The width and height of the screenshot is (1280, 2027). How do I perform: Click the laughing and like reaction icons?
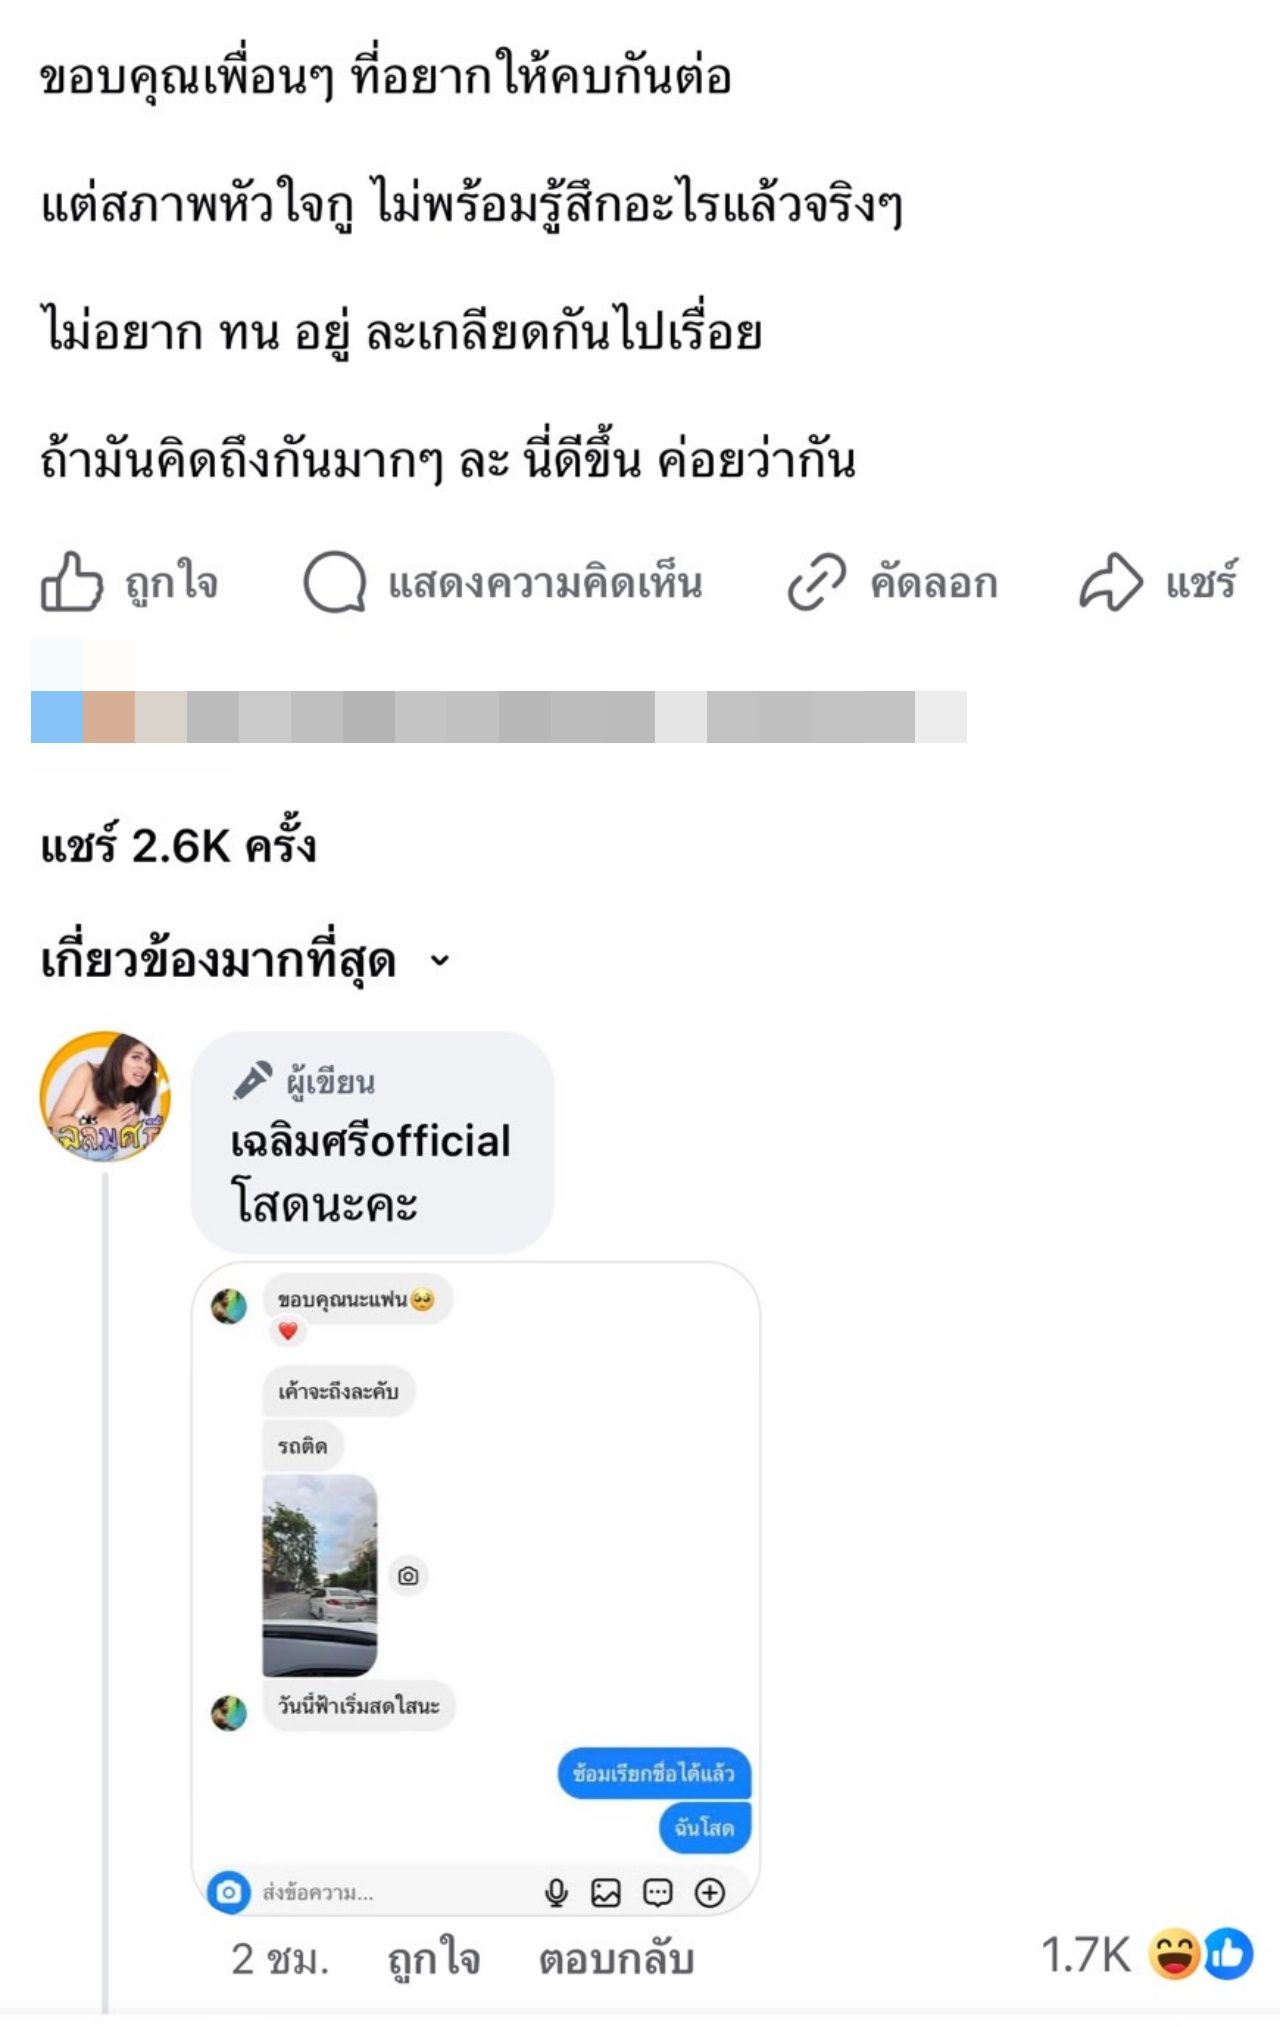[x=1200, y=1954]
